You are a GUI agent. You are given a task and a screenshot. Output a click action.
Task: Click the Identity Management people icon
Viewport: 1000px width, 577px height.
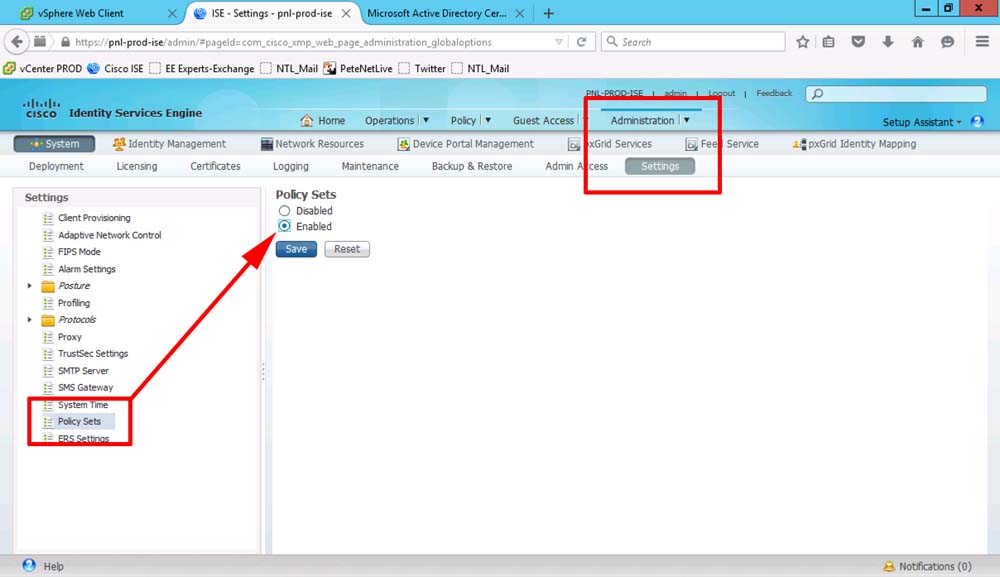point(119,144)
